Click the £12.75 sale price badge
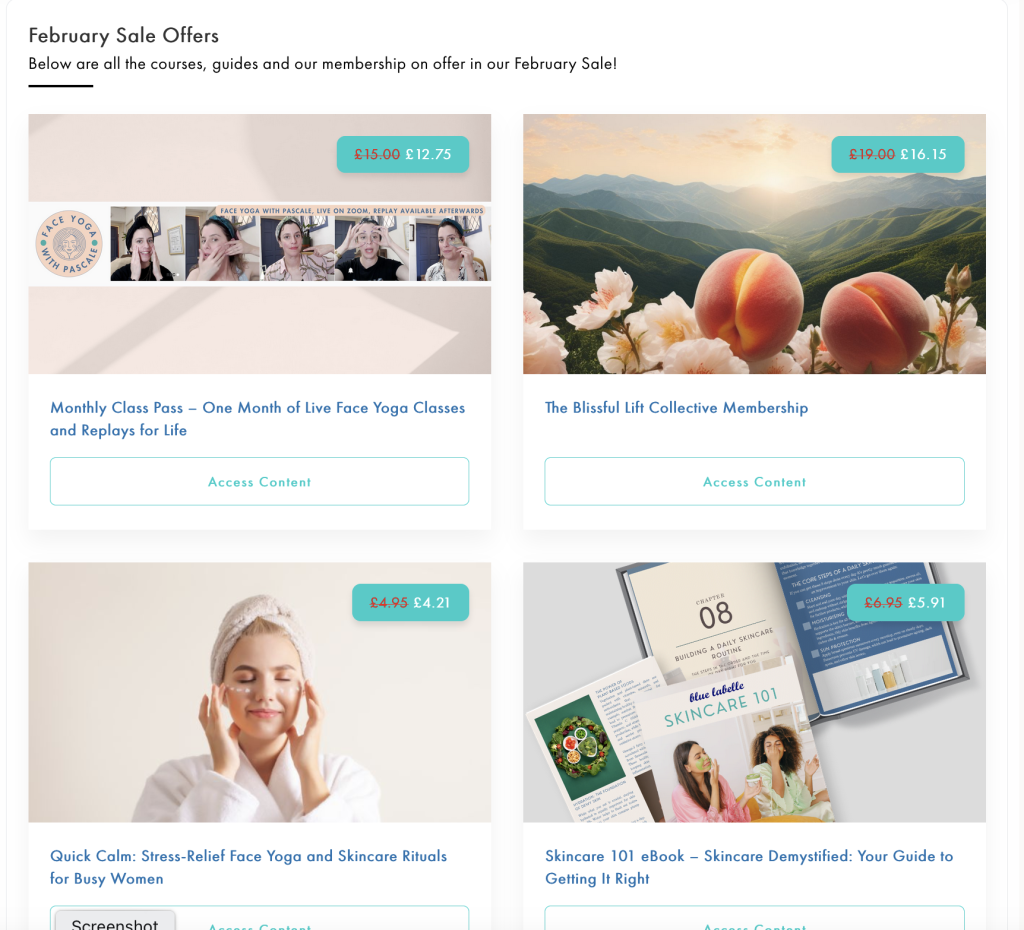Screen dimensions: 1024x930 pyautogui.click(x=403, y=154)
